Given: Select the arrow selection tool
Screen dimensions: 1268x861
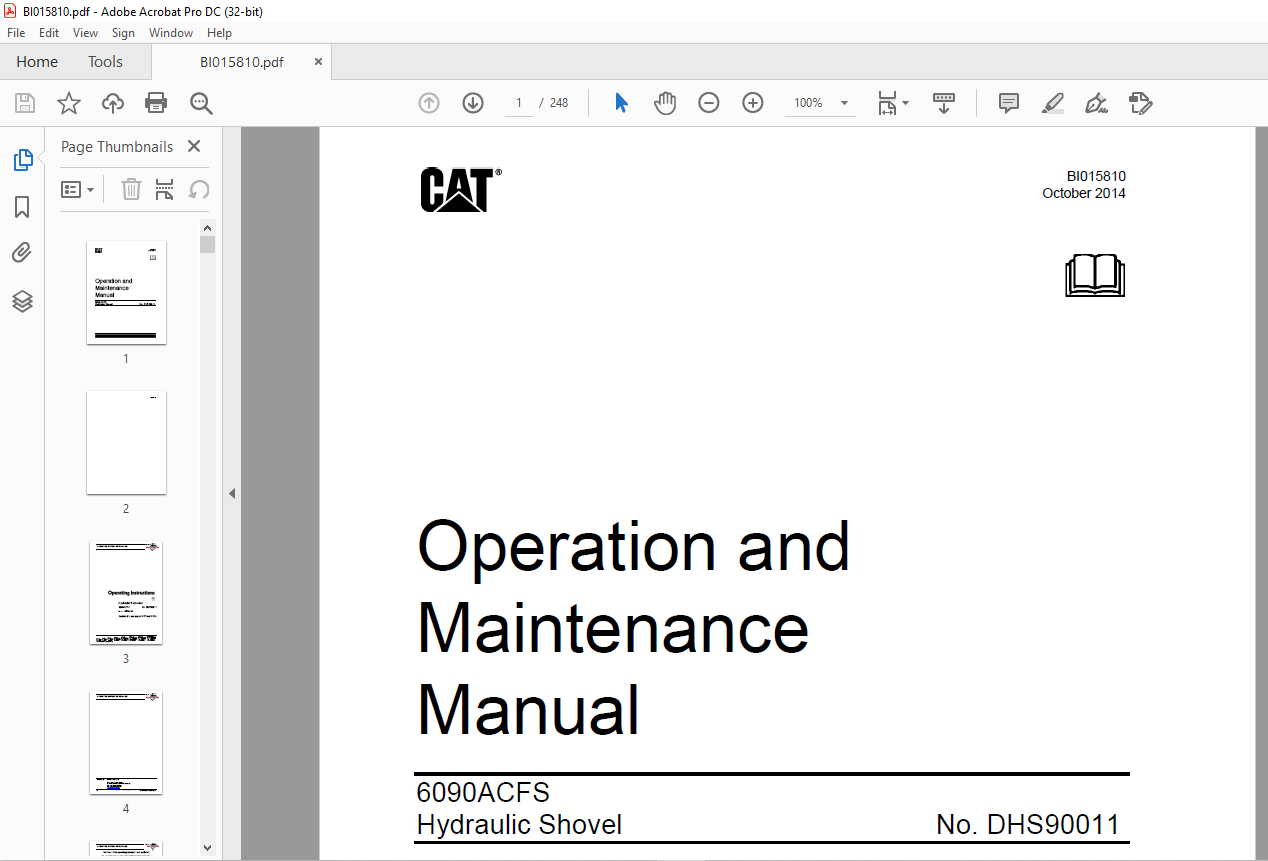Looking at the screenshot, I should coord(621,103).
